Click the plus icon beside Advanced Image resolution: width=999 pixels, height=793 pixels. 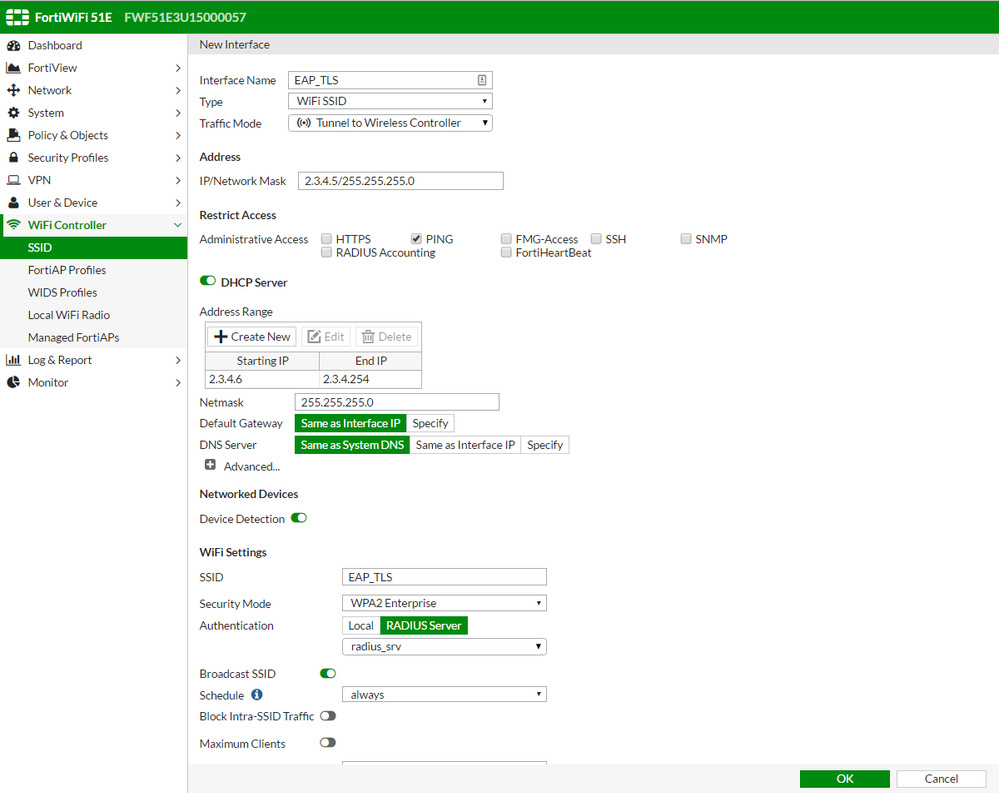click(x=210, y=465)
